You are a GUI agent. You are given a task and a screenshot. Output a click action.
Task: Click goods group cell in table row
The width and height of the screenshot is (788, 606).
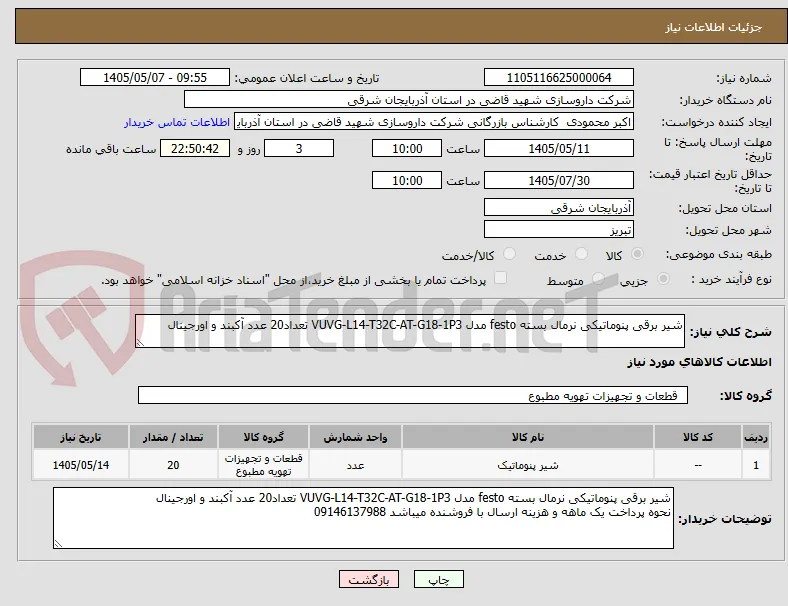tap(263, 465)
